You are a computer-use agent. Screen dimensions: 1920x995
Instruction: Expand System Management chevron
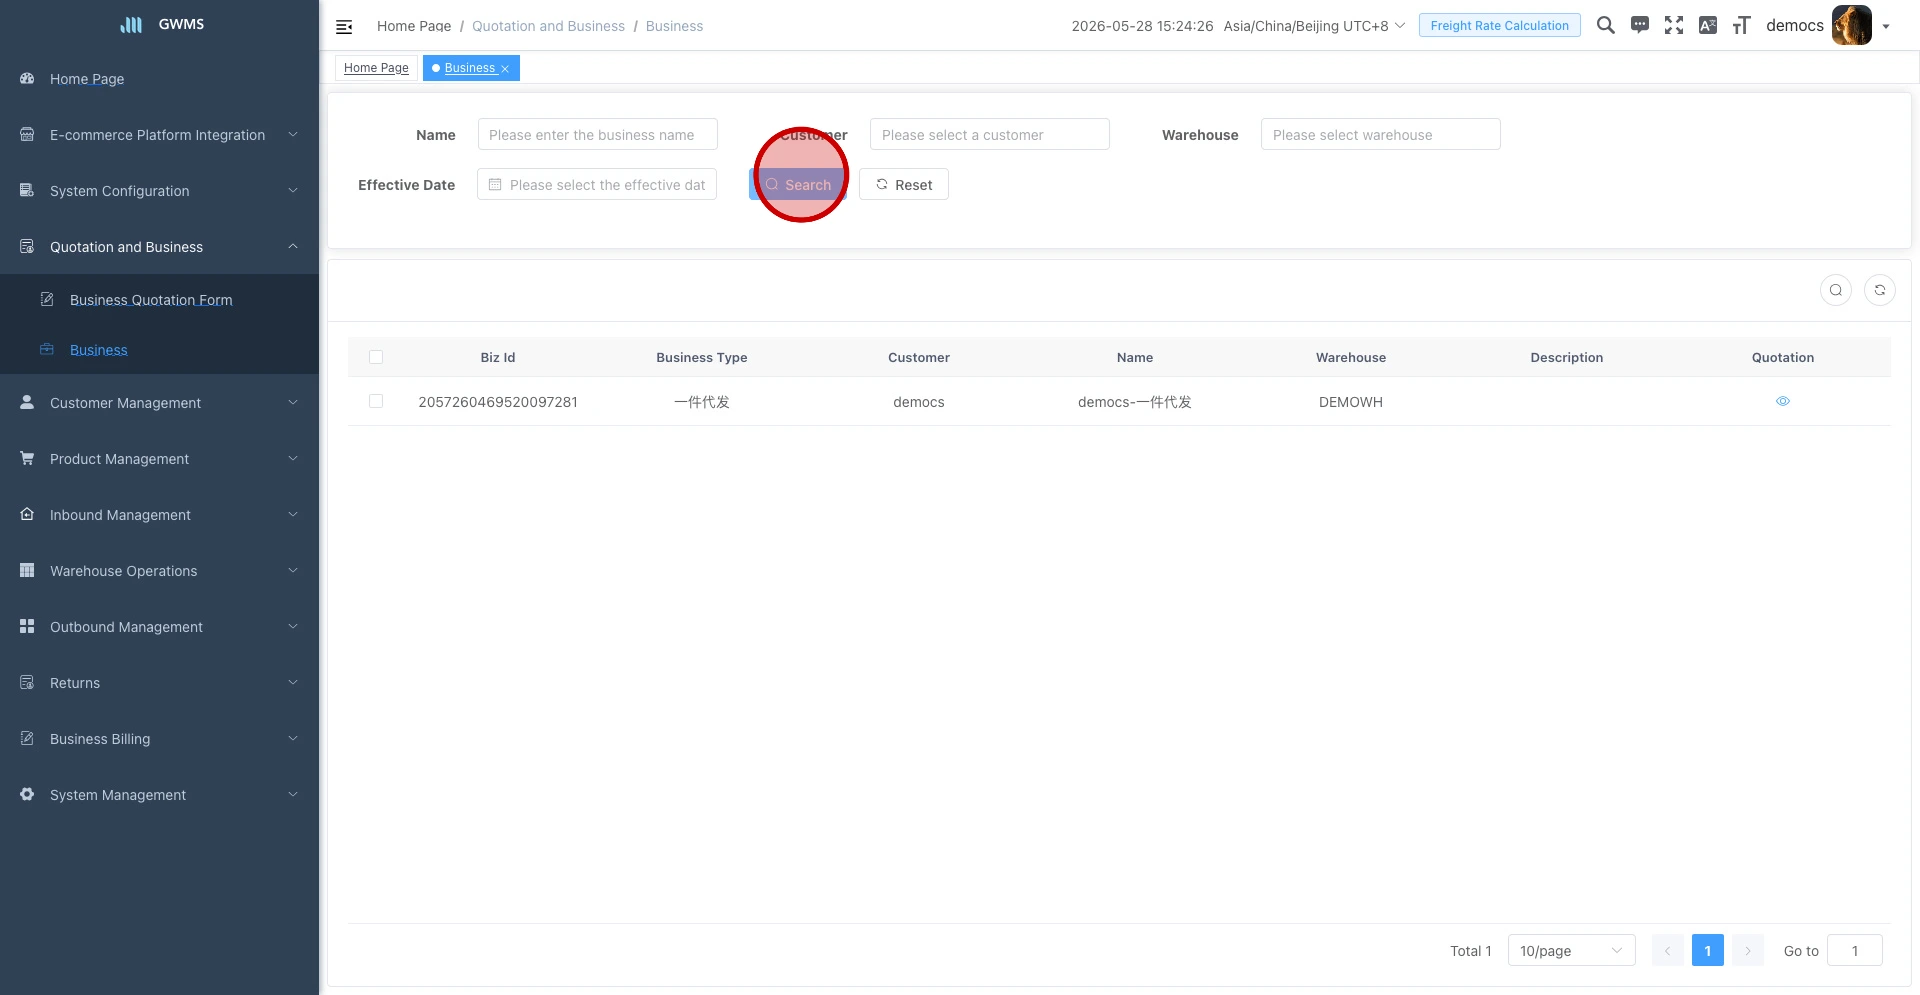tap(293, 794)
